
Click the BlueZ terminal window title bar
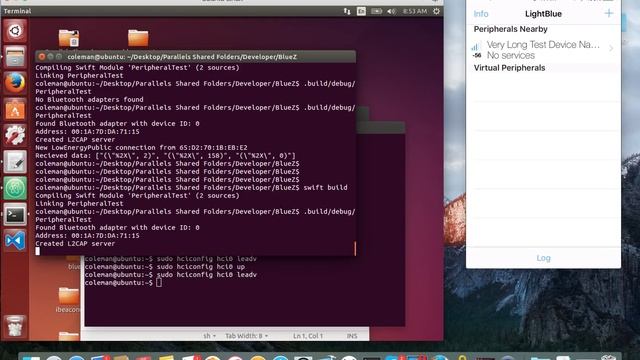(x=196, y=57)
